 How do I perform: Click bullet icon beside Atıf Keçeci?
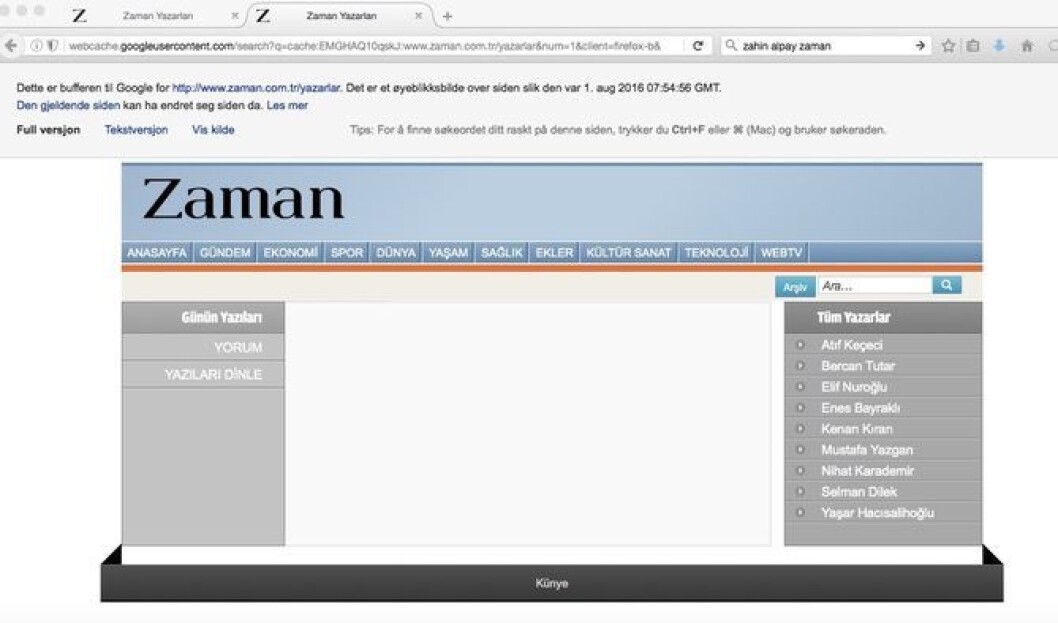800,345
